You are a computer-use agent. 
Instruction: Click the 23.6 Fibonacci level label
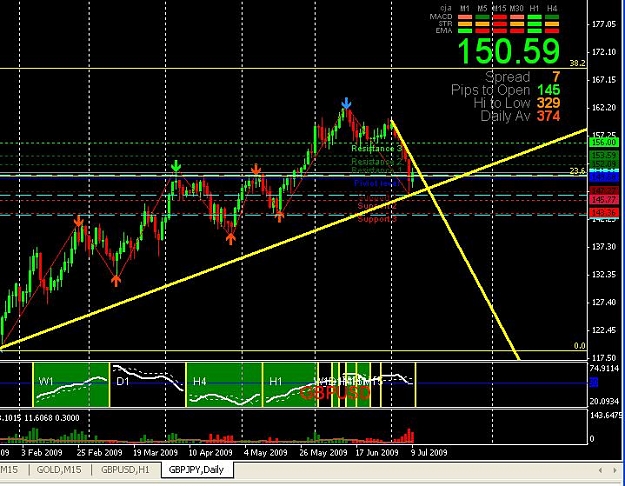pos(577,171)
